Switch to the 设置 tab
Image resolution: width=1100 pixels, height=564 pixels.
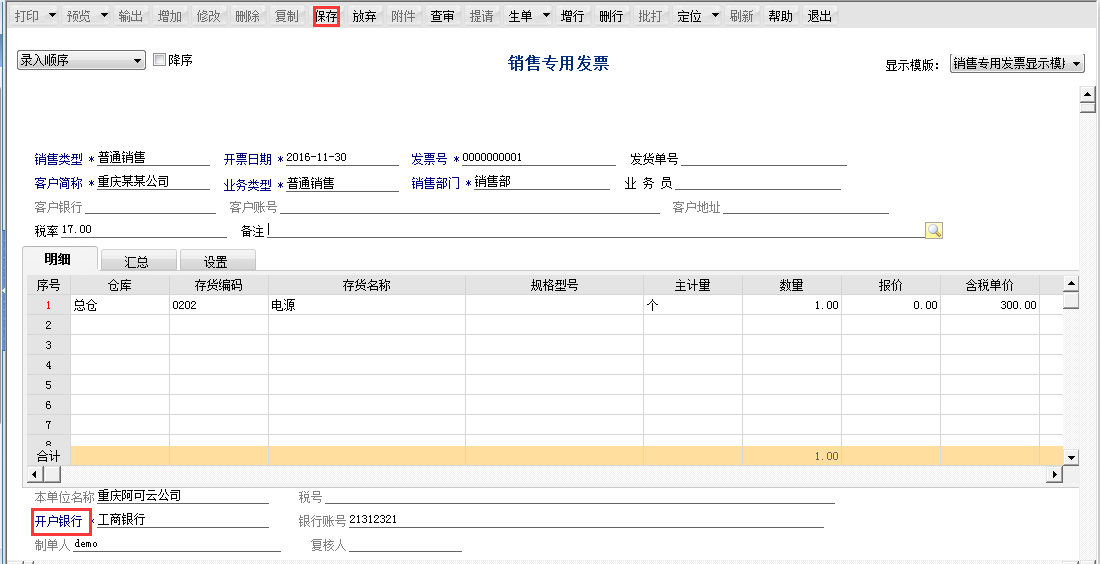click(x=215, y=262)
